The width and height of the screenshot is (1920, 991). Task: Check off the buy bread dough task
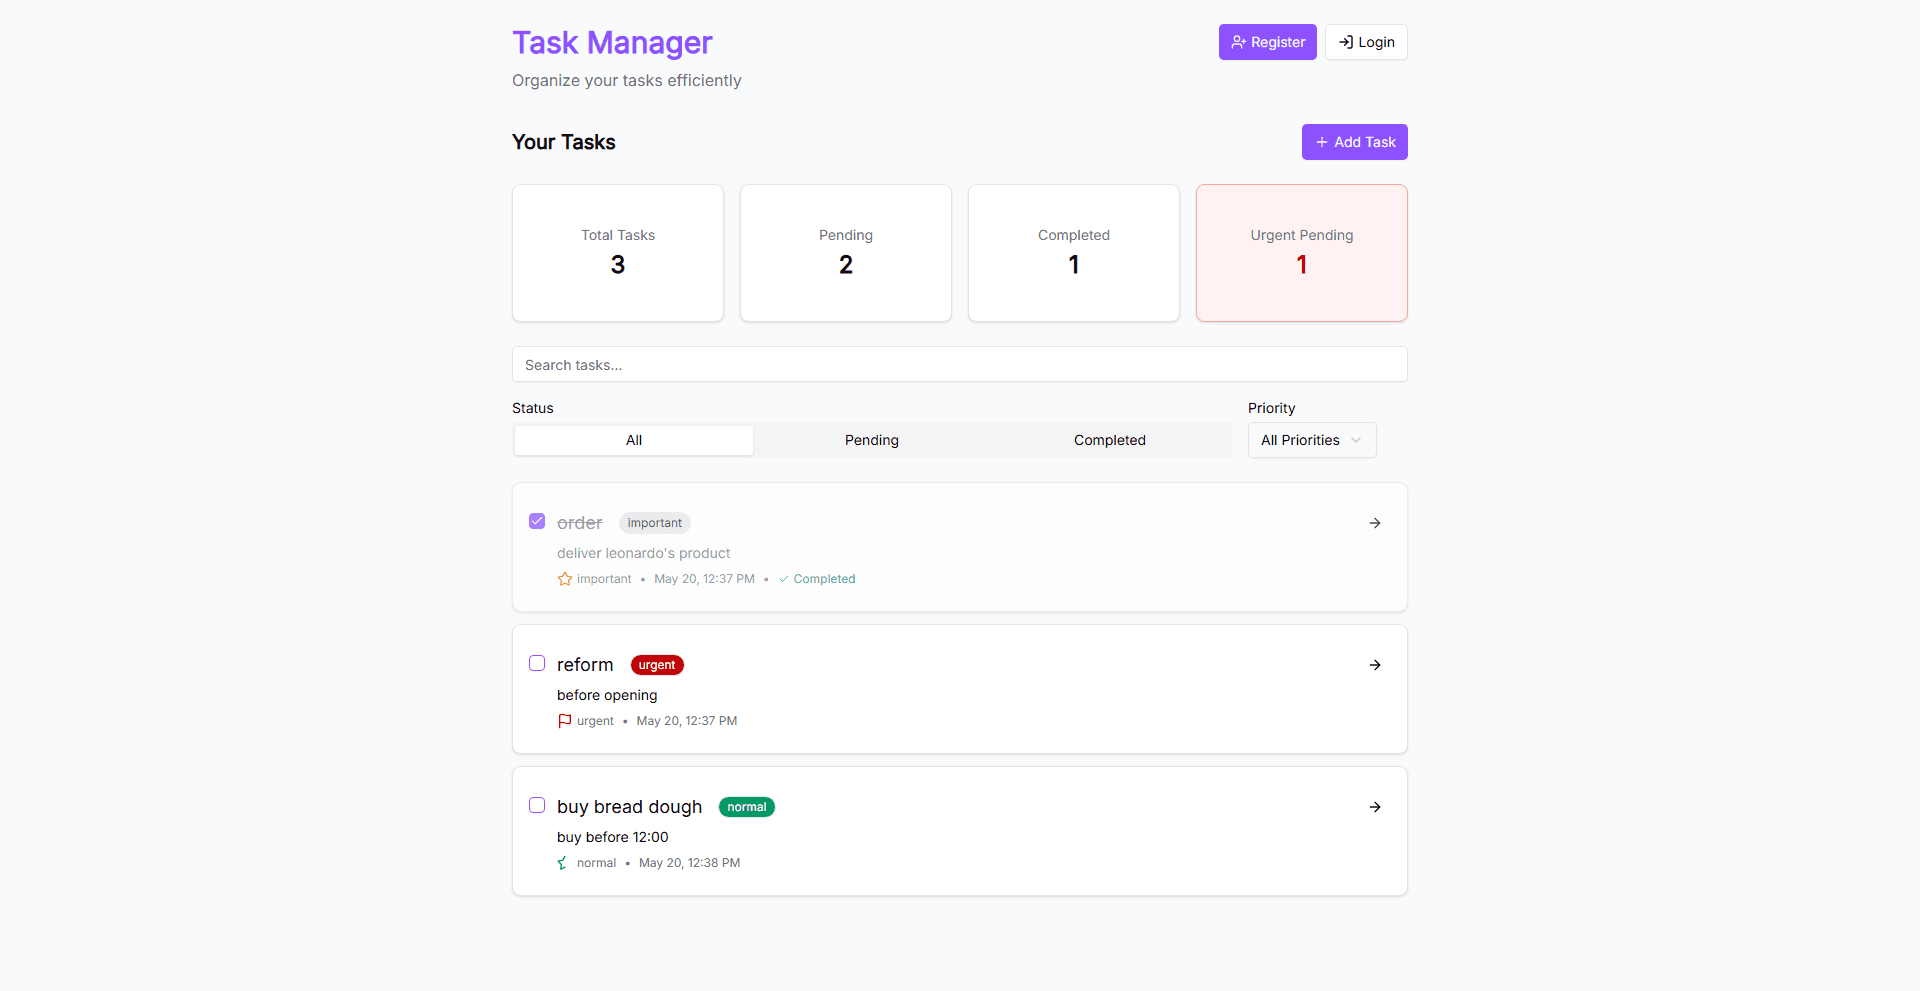[x=537, y=805]
